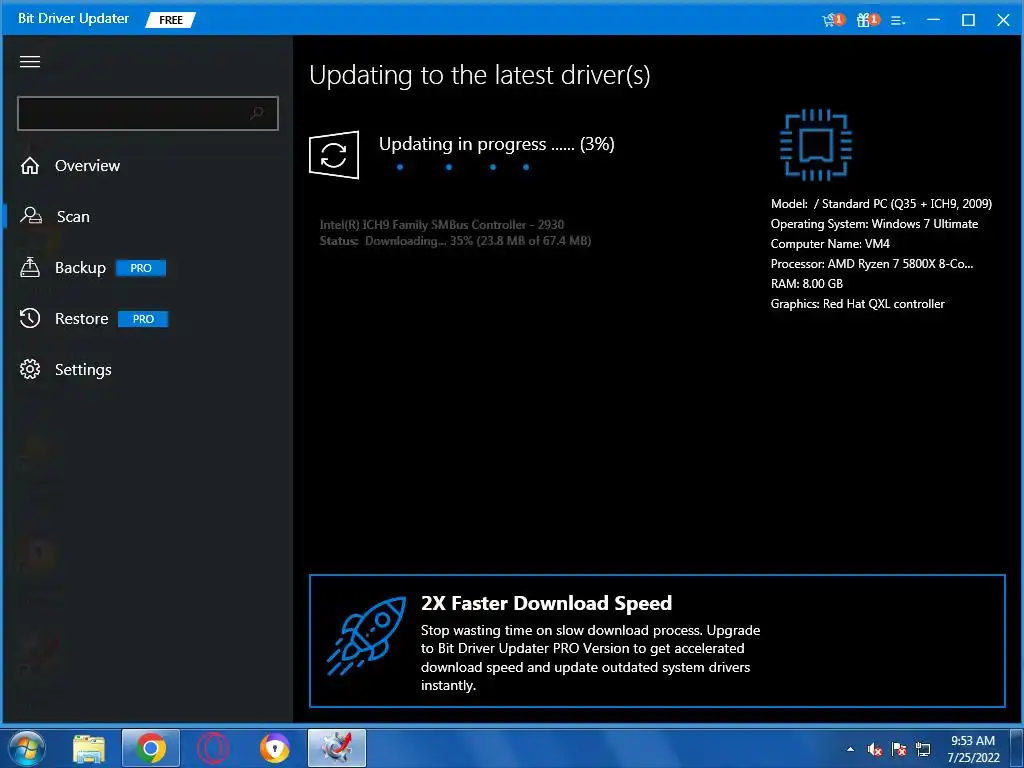Click the PRO badge next to Restore
The width and height of the screenshot is (1024, 768).
click(143, 319)
